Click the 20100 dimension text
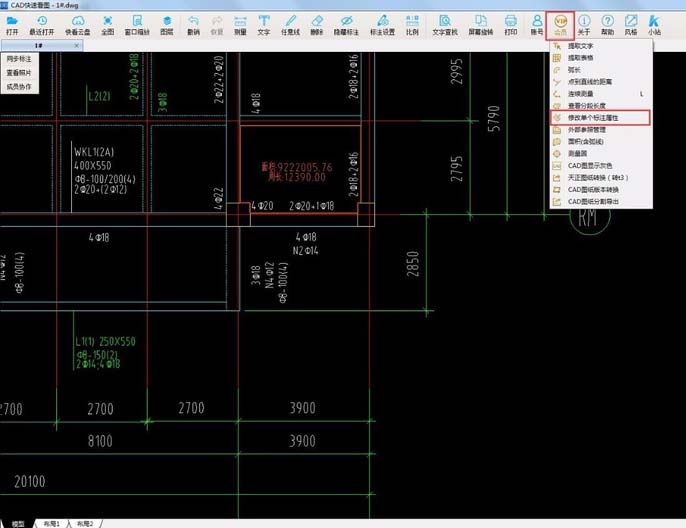 pyautogui.click(x=30, y=482)
